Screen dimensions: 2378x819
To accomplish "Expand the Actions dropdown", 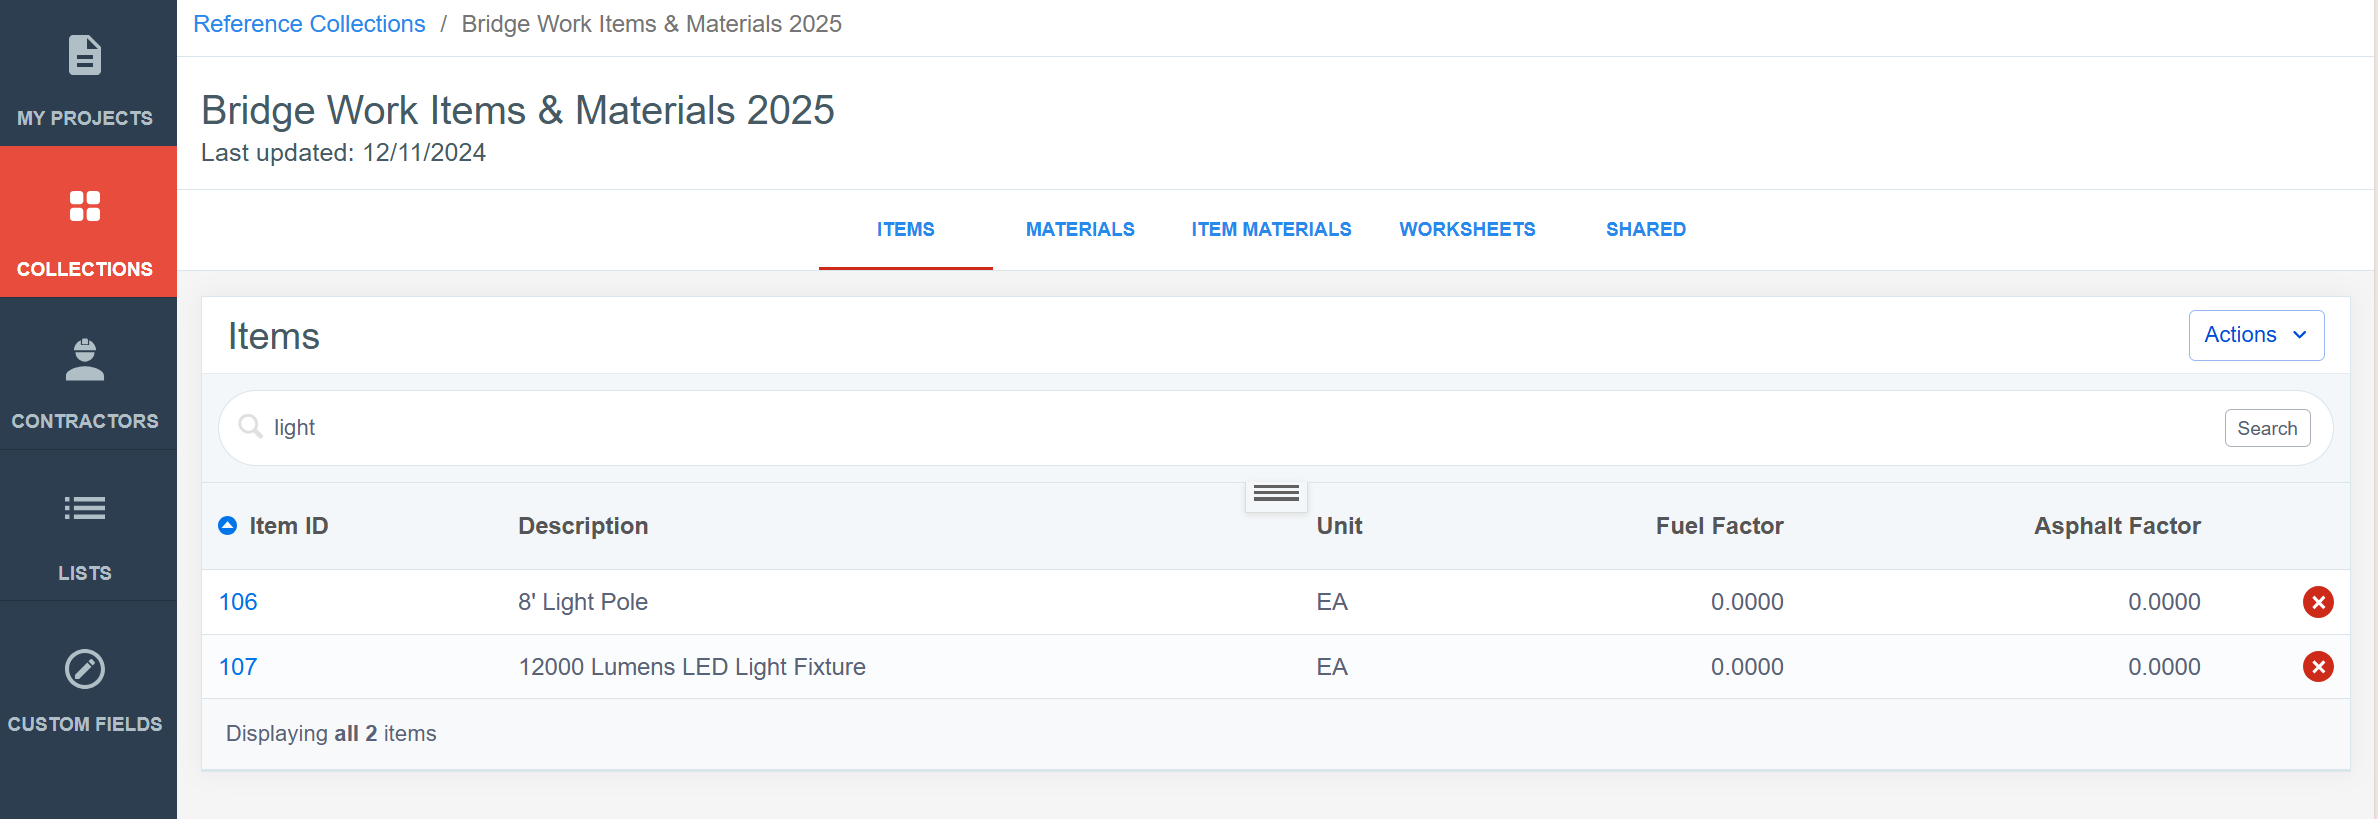I will click(2256, 335).
